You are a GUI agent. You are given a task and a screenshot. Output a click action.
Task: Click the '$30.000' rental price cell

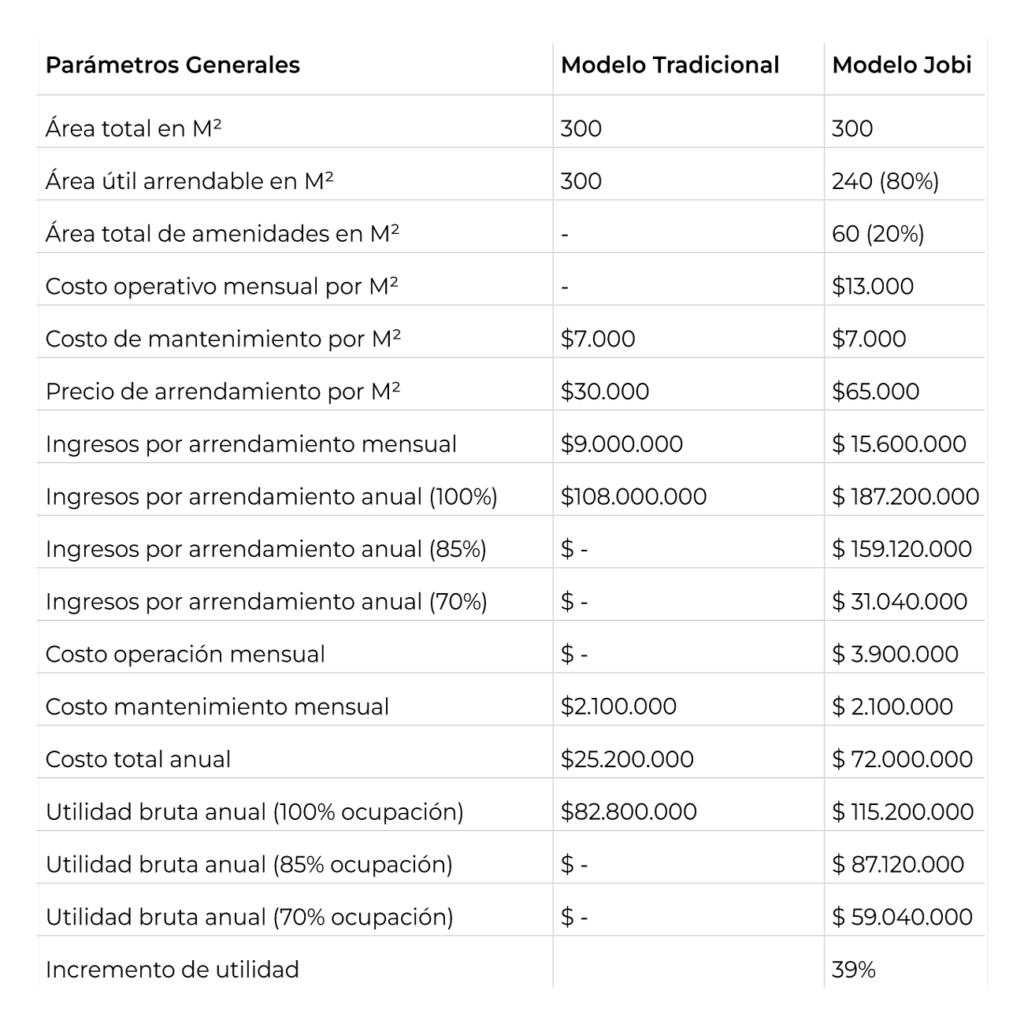tap(604, 392)
